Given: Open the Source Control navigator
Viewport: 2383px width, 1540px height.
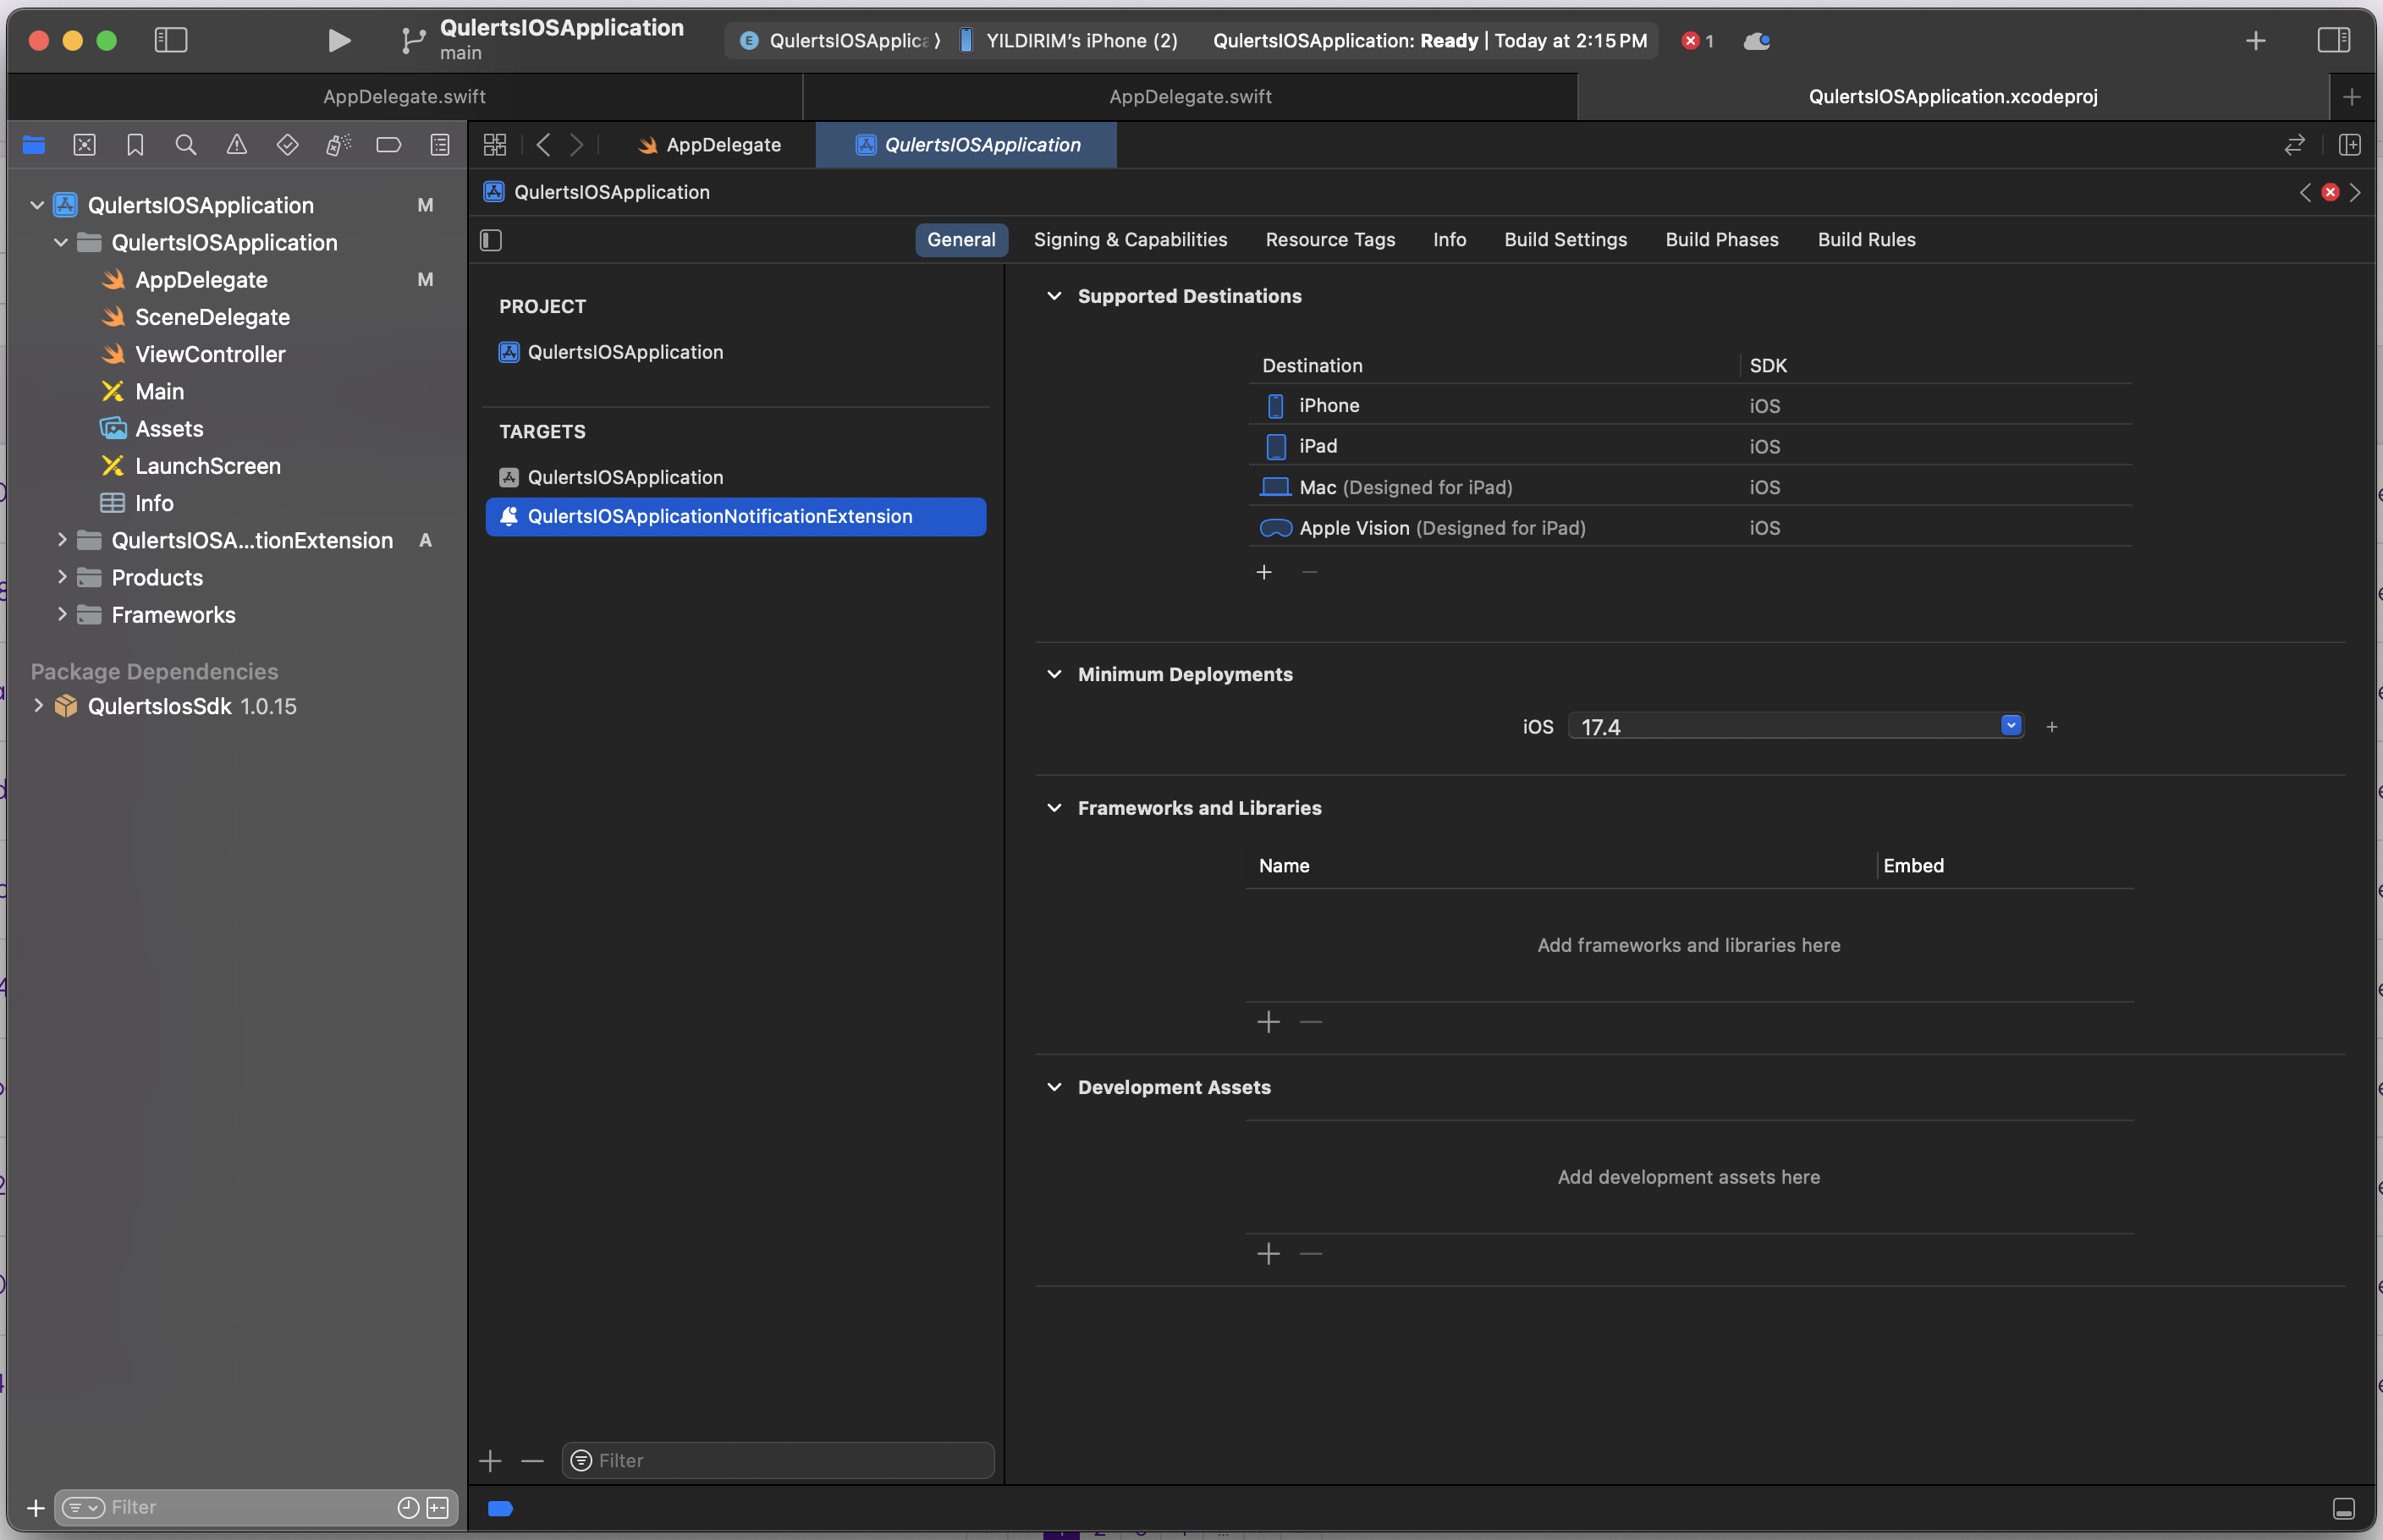Looking at the screenshot, I should point(85,145).
